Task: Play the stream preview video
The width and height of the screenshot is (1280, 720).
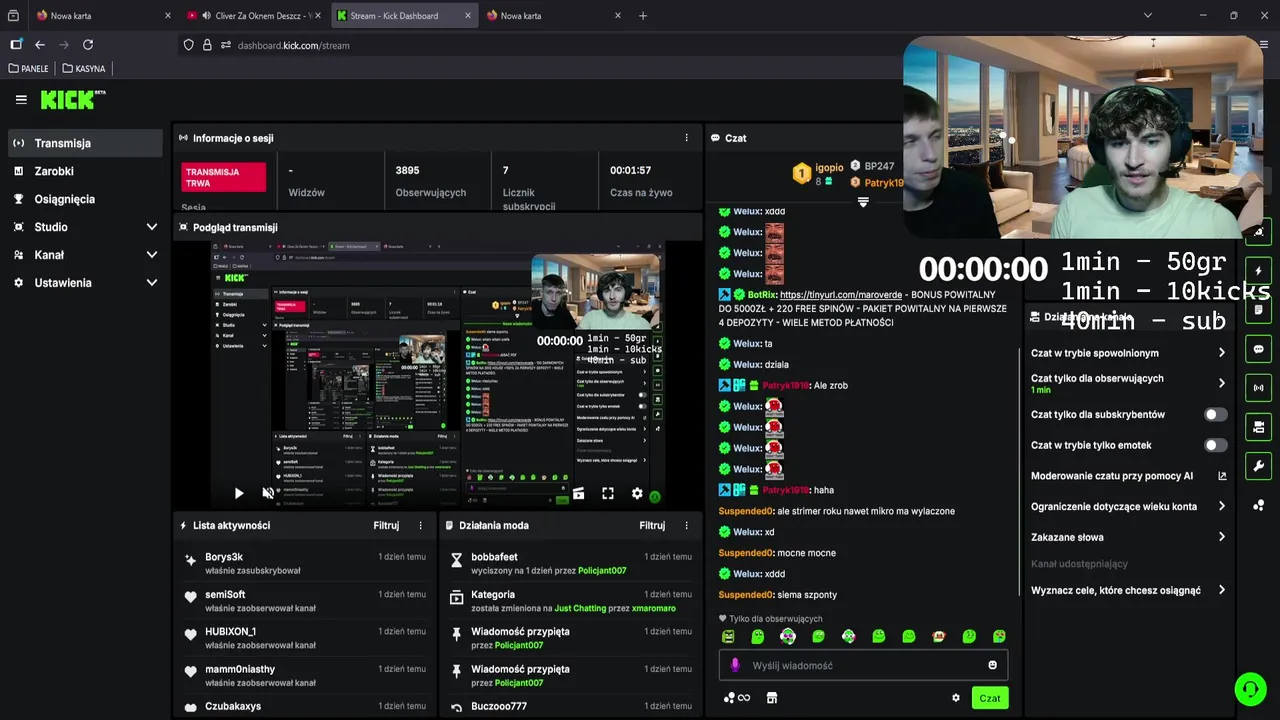Action: (238, 493)
